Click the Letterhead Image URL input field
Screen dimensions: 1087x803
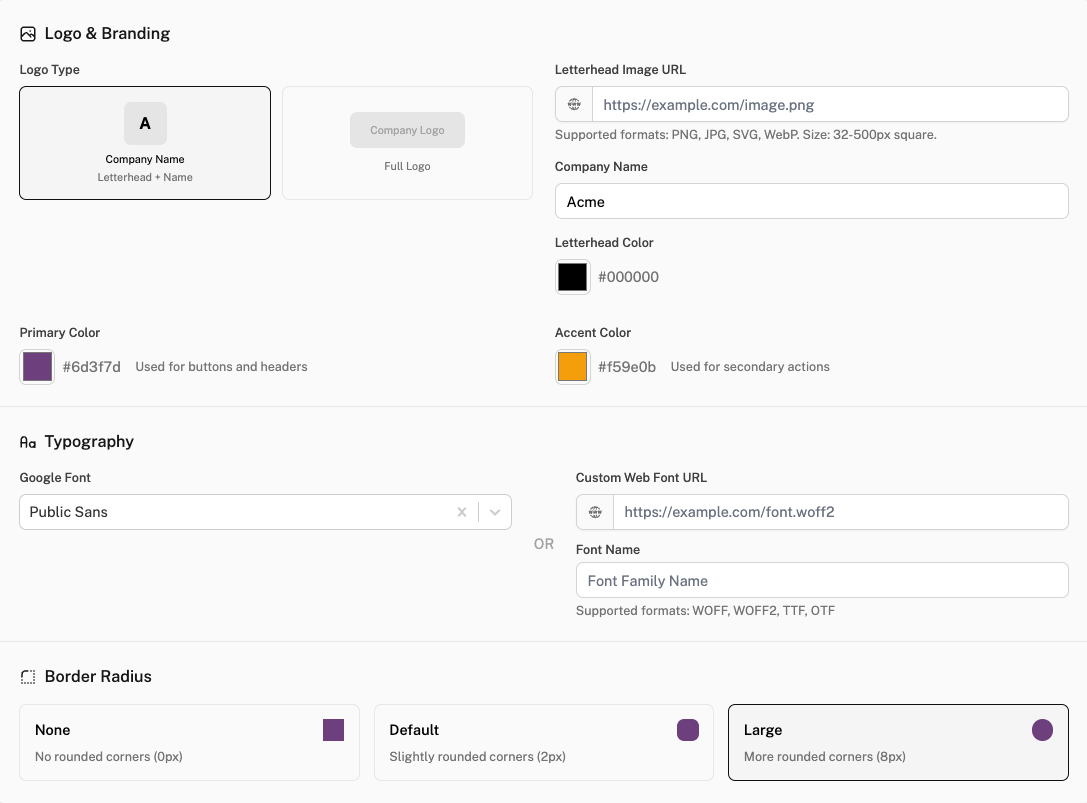[x=830, y=104]
